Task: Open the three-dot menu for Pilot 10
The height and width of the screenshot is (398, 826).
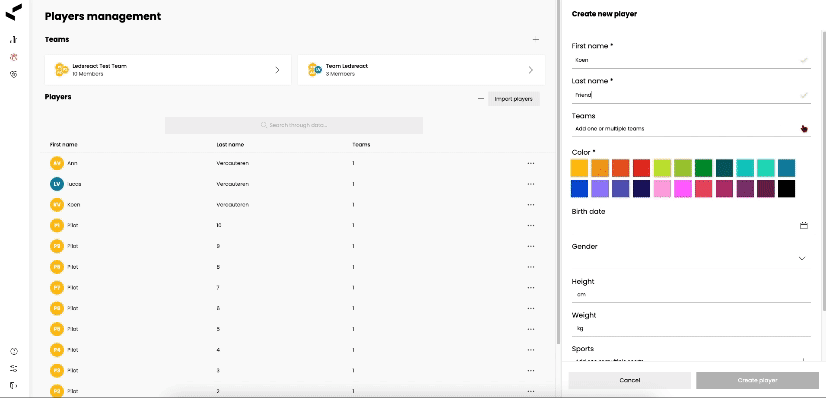Action: pyautogui.click(x=530, y=225)
